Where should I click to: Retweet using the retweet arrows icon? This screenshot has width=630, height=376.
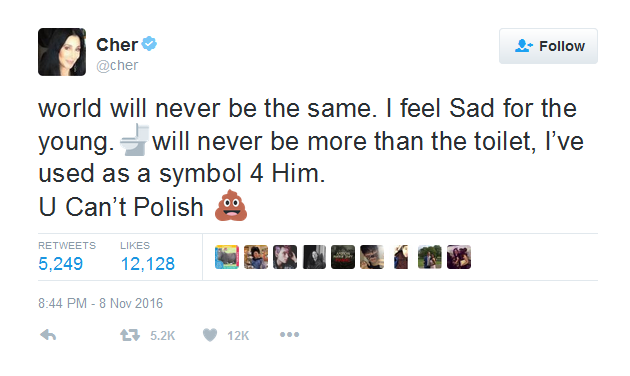pos(130,335)
